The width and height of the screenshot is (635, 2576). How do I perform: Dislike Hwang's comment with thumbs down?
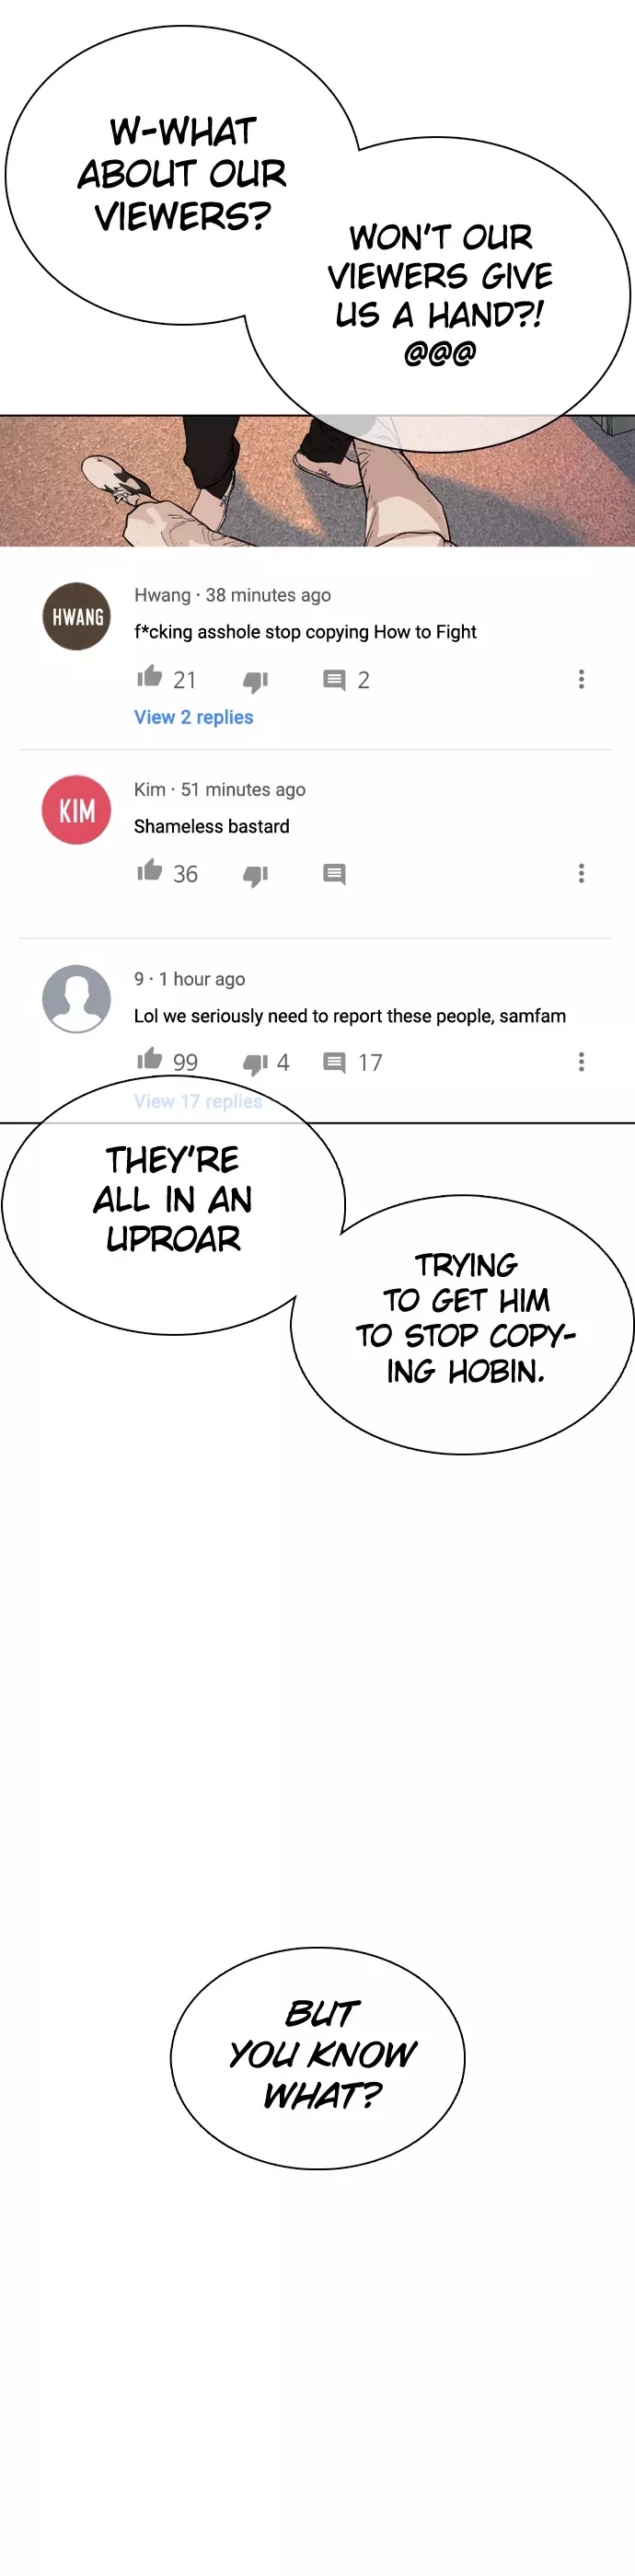tap(256, 682)
